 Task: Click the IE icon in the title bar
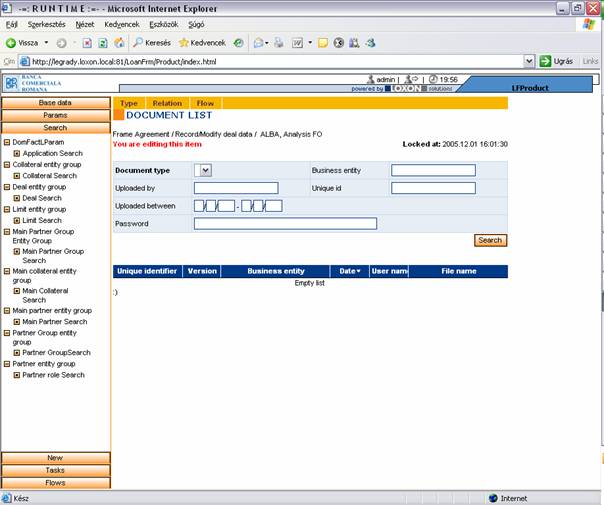click(6, 8)
